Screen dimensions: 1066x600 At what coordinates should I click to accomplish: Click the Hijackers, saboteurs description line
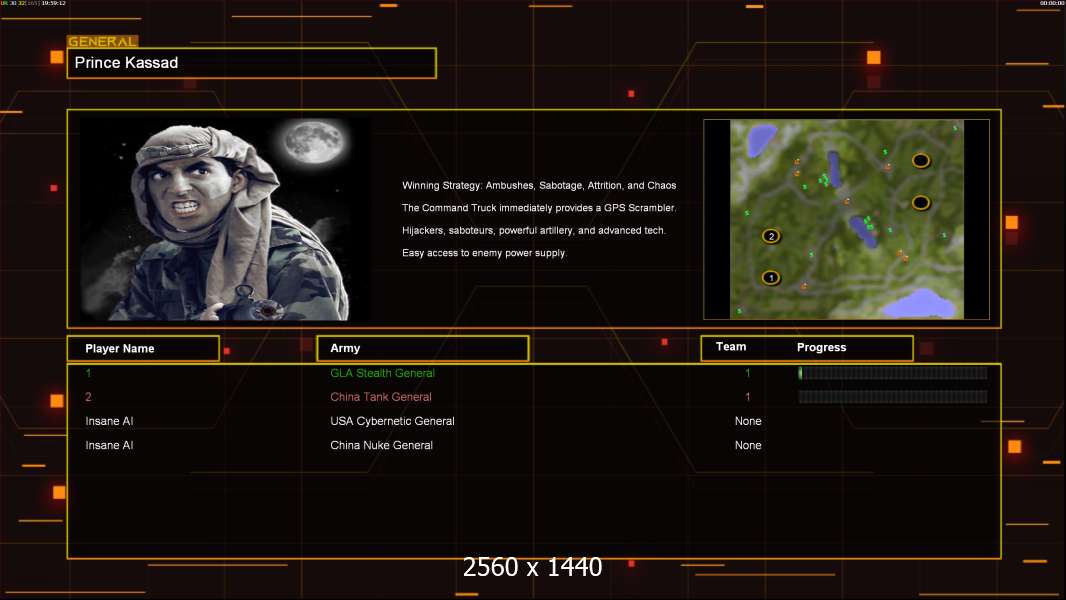pos(534,230)
